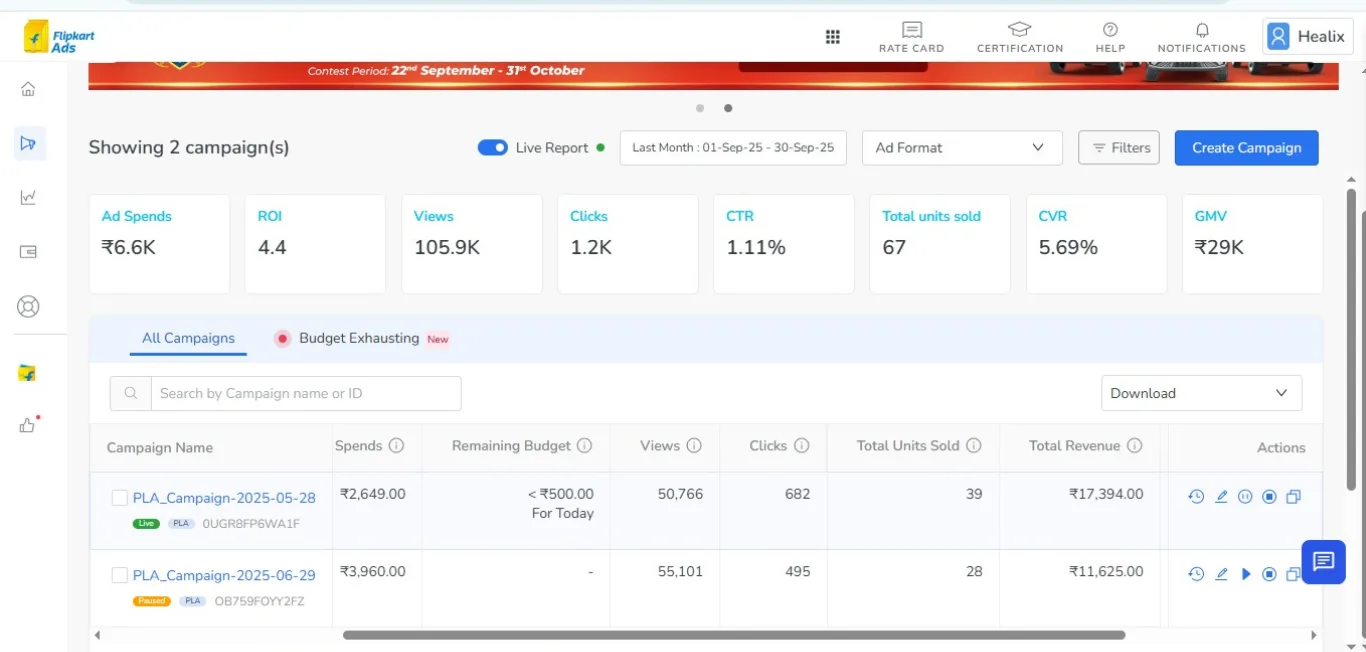The width and height of the screenshot is (1366, 652).
Task: Open the Last Month date range picker
Action: [x=733, y=147]
